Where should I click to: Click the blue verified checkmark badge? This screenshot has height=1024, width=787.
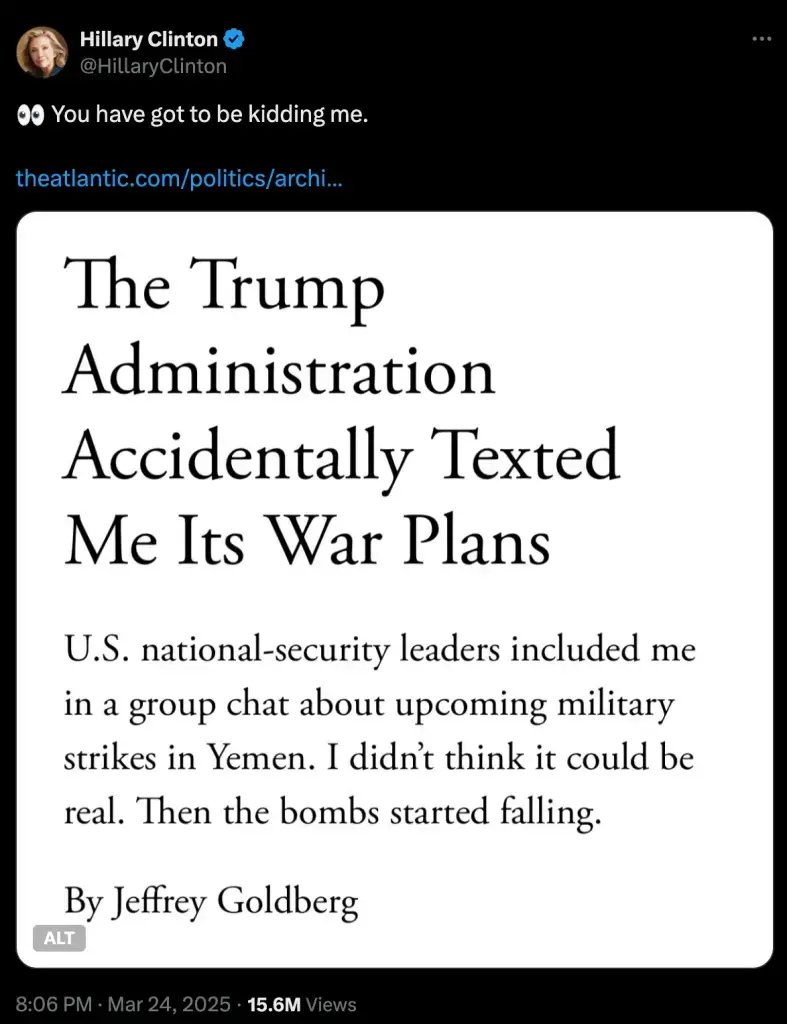[235, 40]
